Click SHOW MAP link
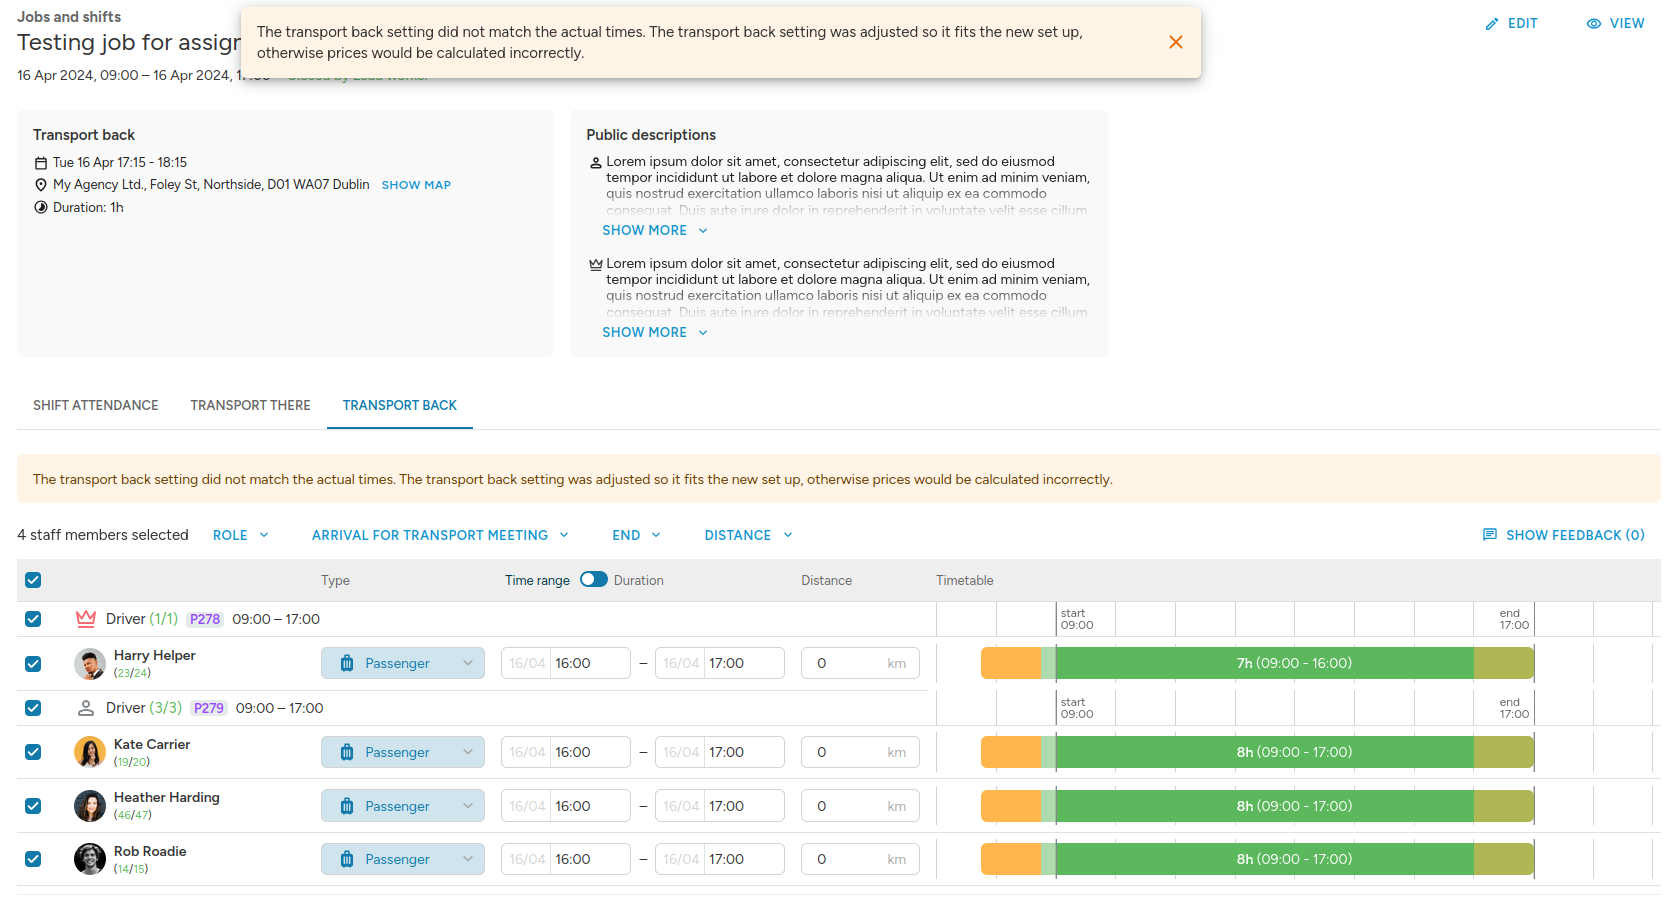Screen dimensions: 1670x907 tap(416, 185)
